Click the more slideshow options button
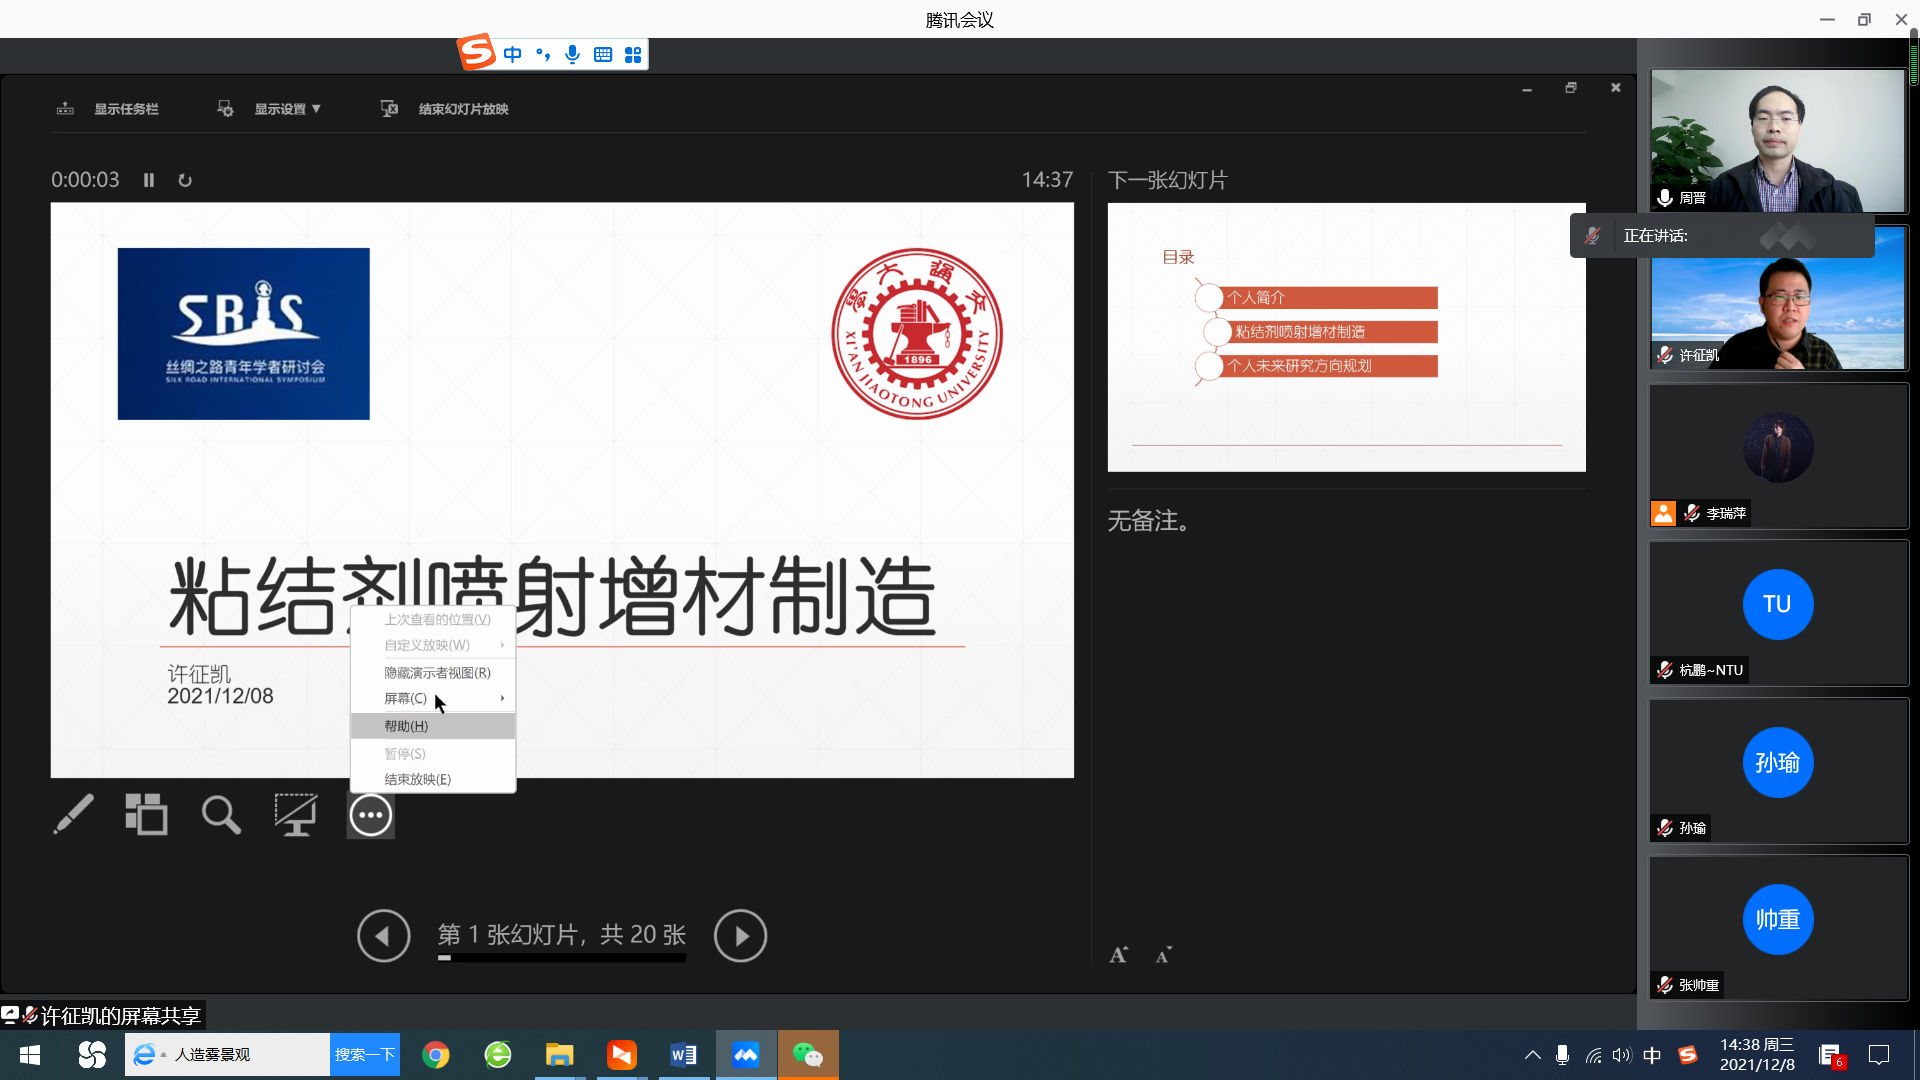This screenshot has height=1080, width=1920. coord(371,815)
